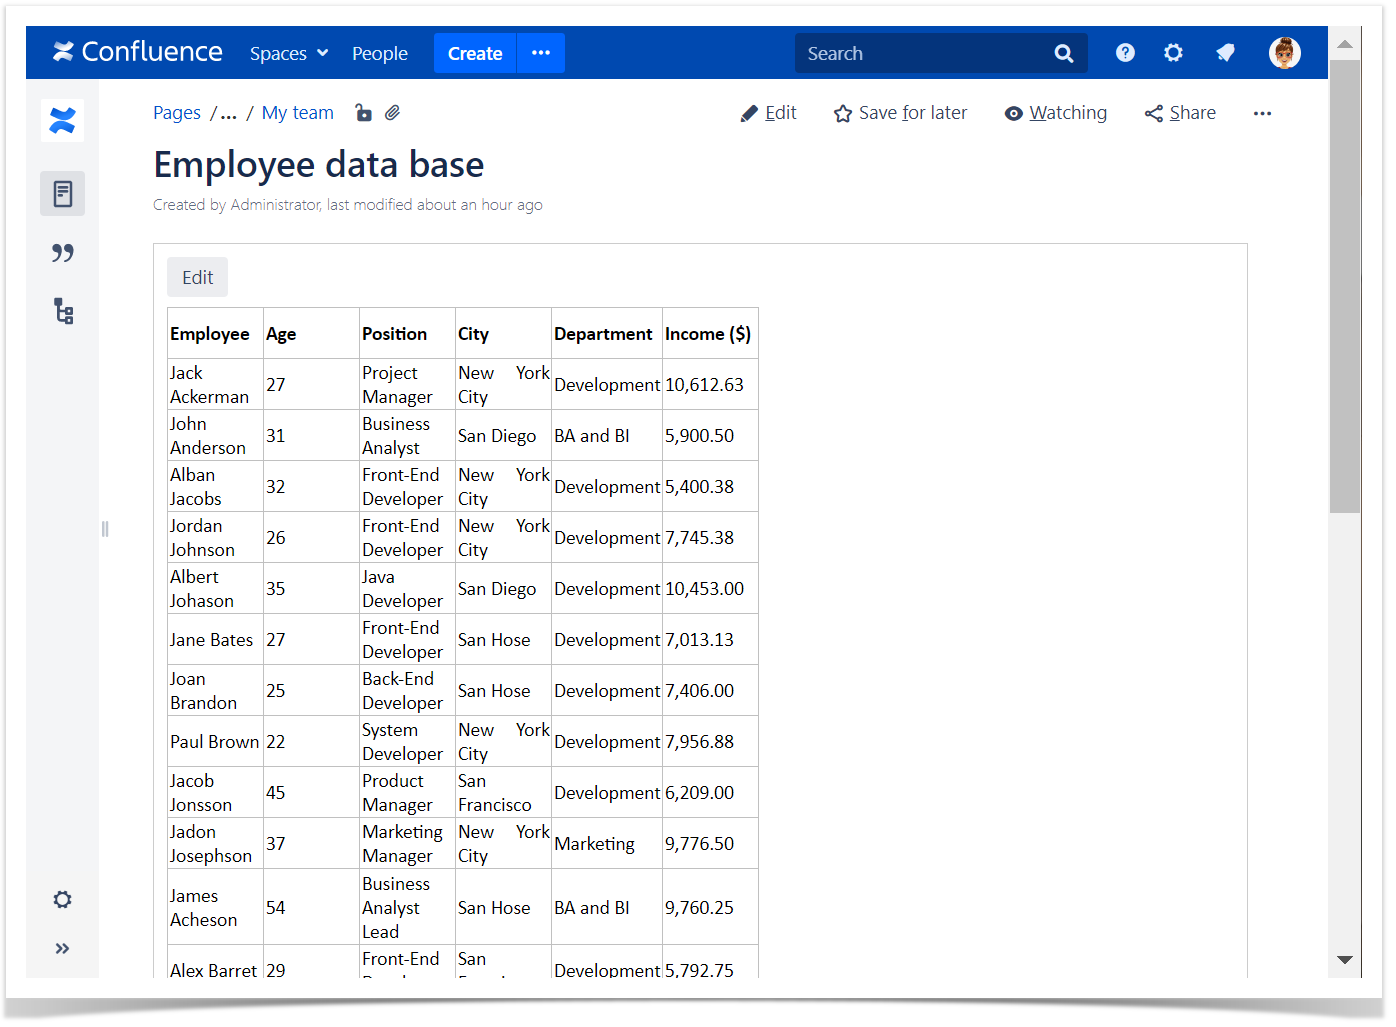Screen dimensions: 1396x1027
Task: Click the user profile avatar
Action: pos(1284,53)
